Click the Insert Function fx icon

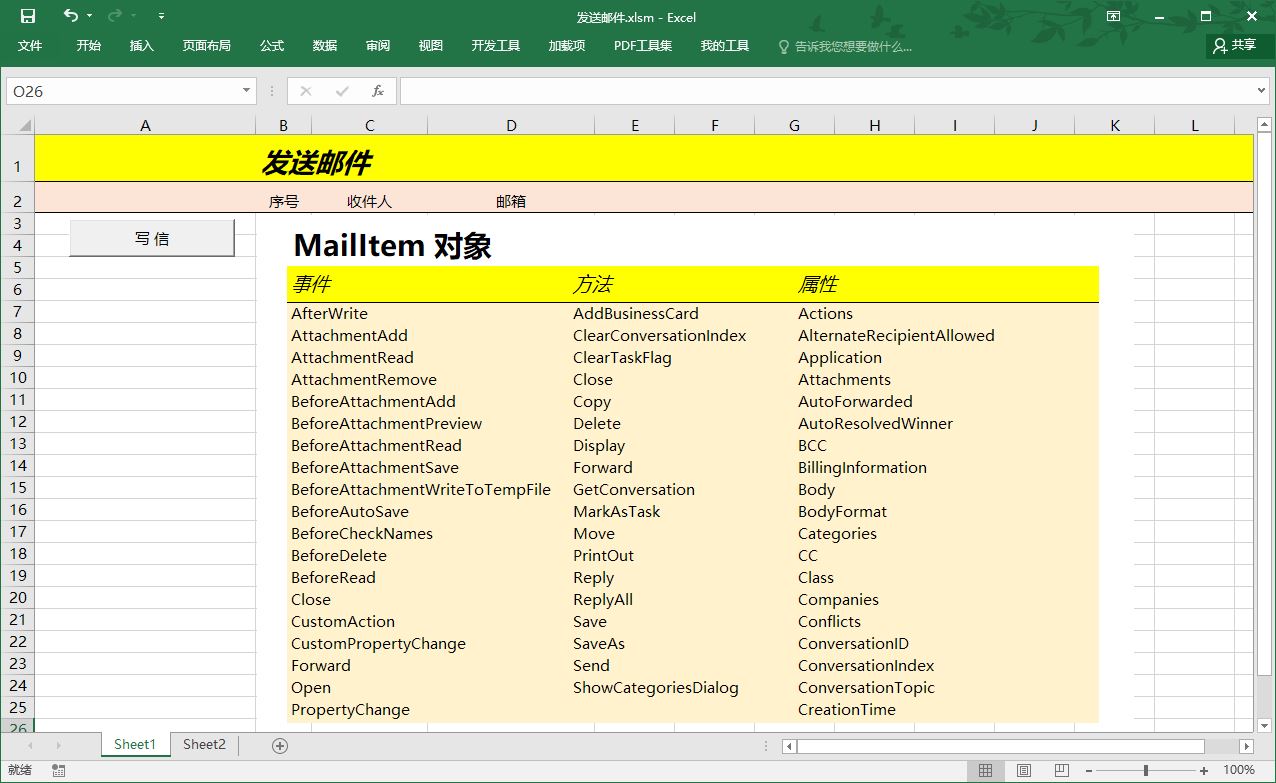378,91
